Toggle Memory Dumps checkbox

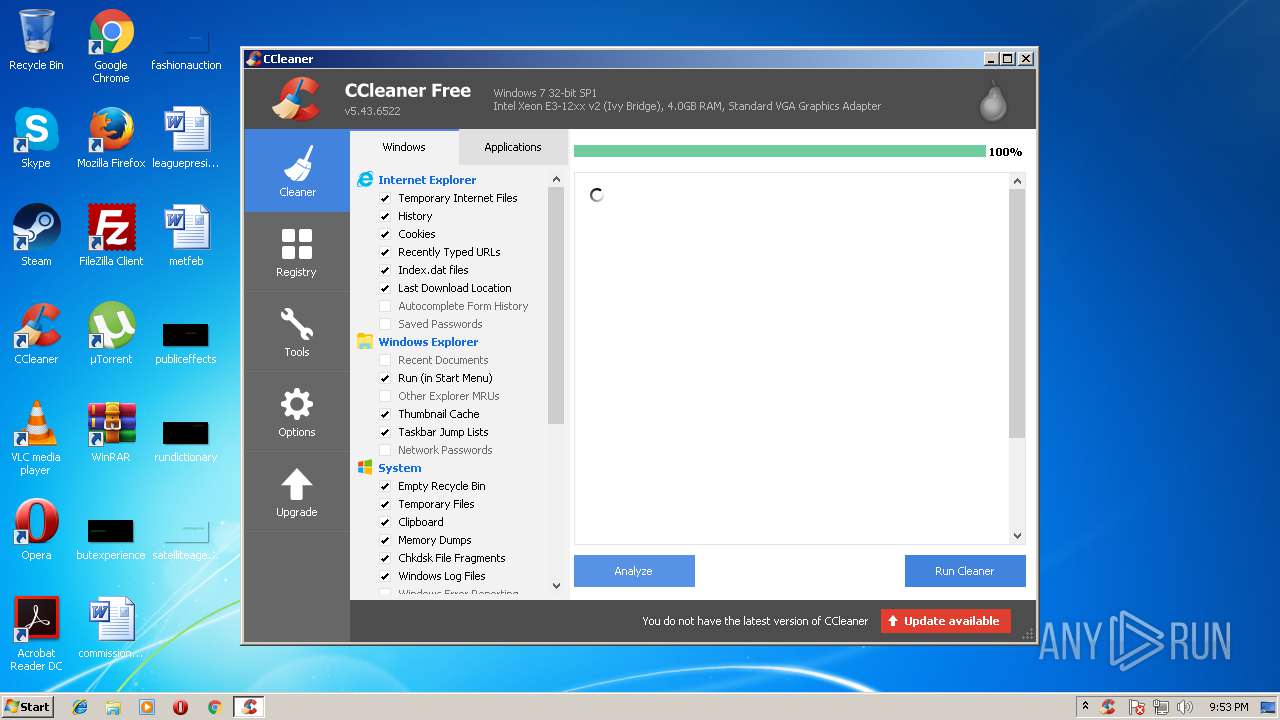point(385,540)
